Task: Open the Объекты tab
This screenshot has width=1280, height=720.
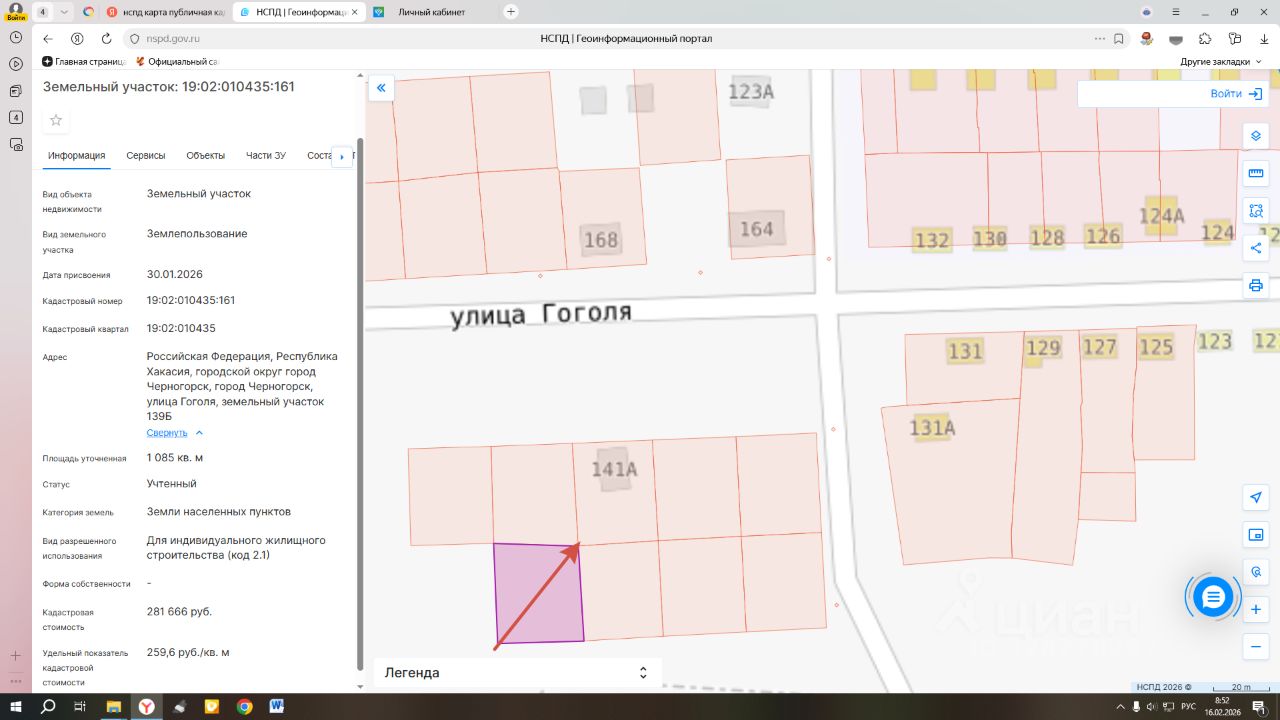Action: (x=206, y=155)
